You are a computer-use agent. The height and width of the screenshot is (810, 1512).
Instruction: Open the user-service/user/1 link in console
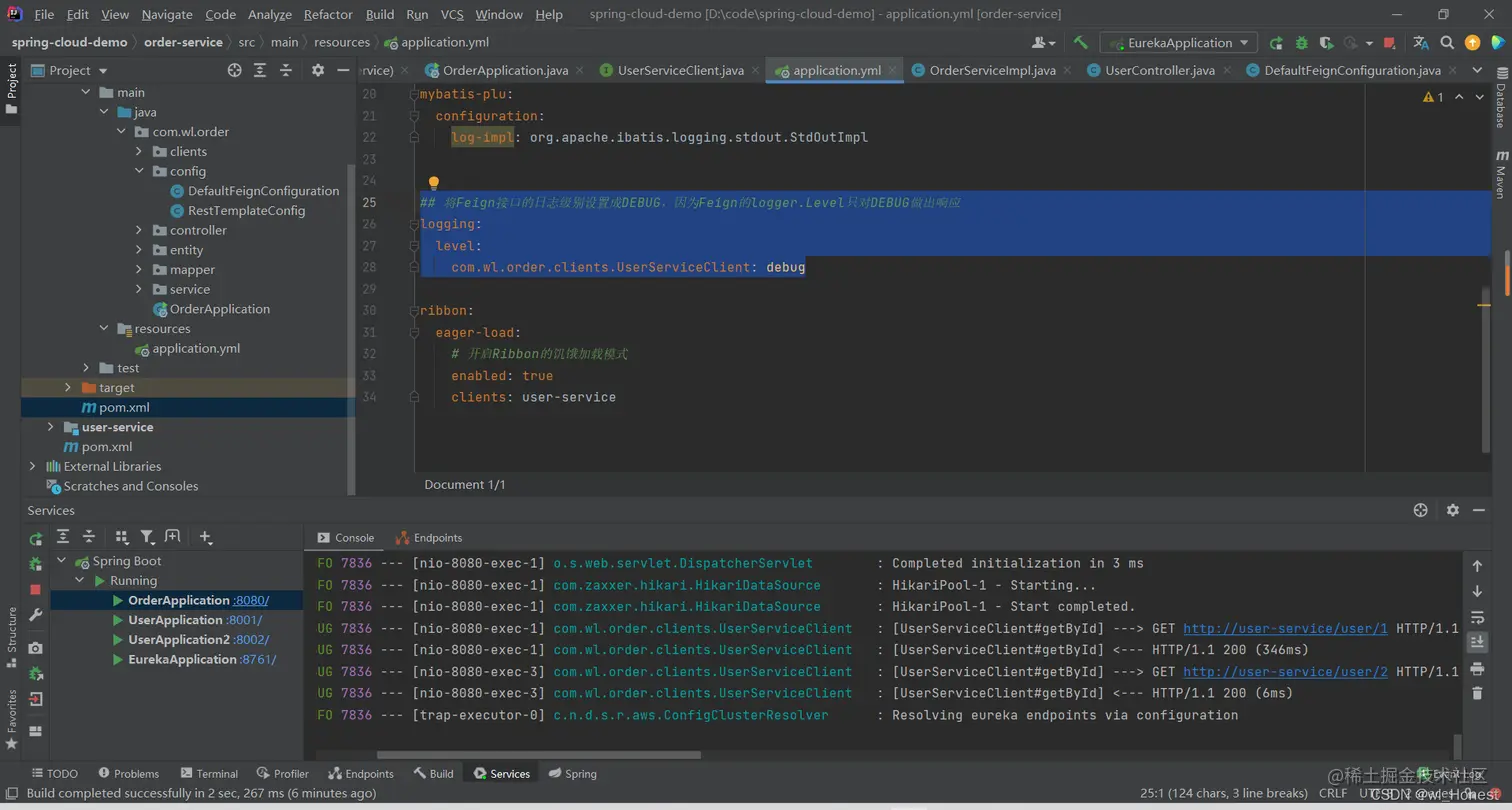click(1285, 629)
